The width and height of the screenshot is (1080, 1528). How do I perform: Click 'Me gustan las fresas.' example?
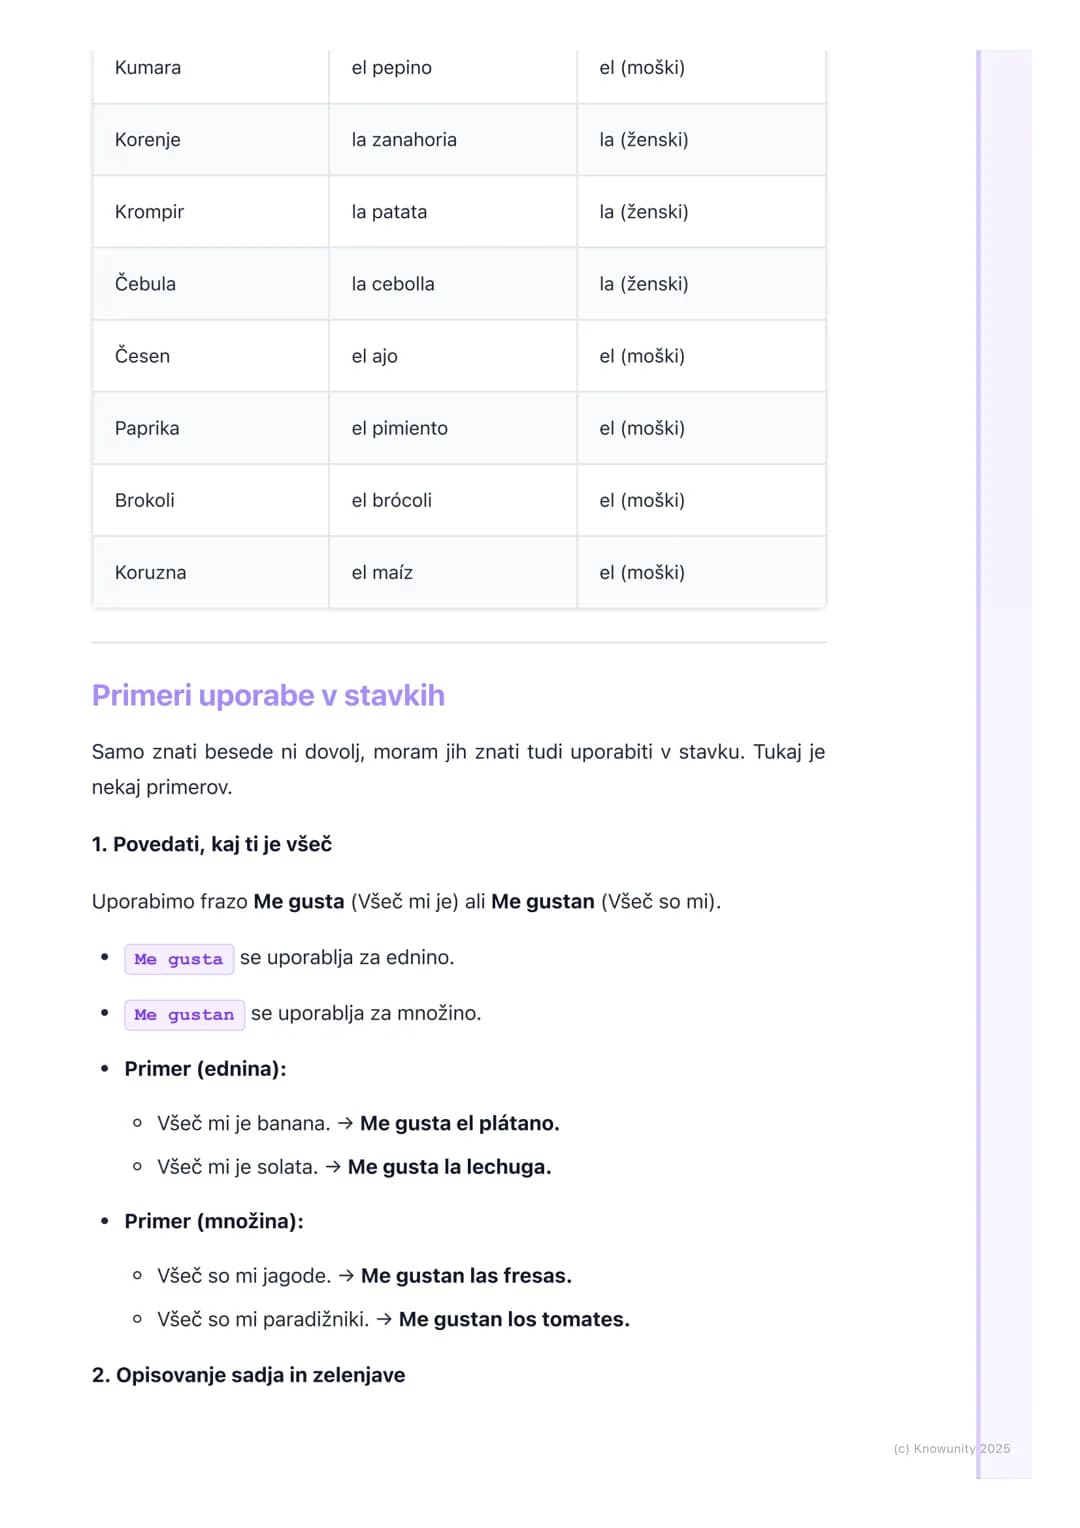pos(466,1276)
